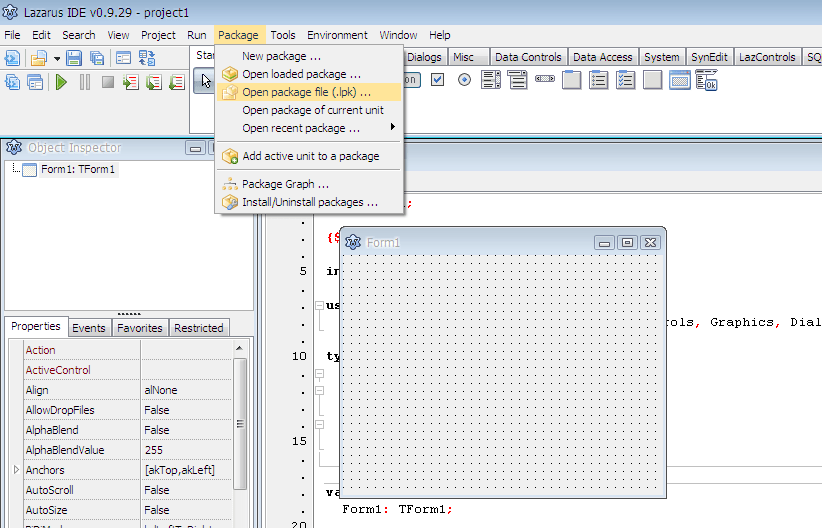
Task: Switch to LazControls palette tab
Action: tap(767, 57)
